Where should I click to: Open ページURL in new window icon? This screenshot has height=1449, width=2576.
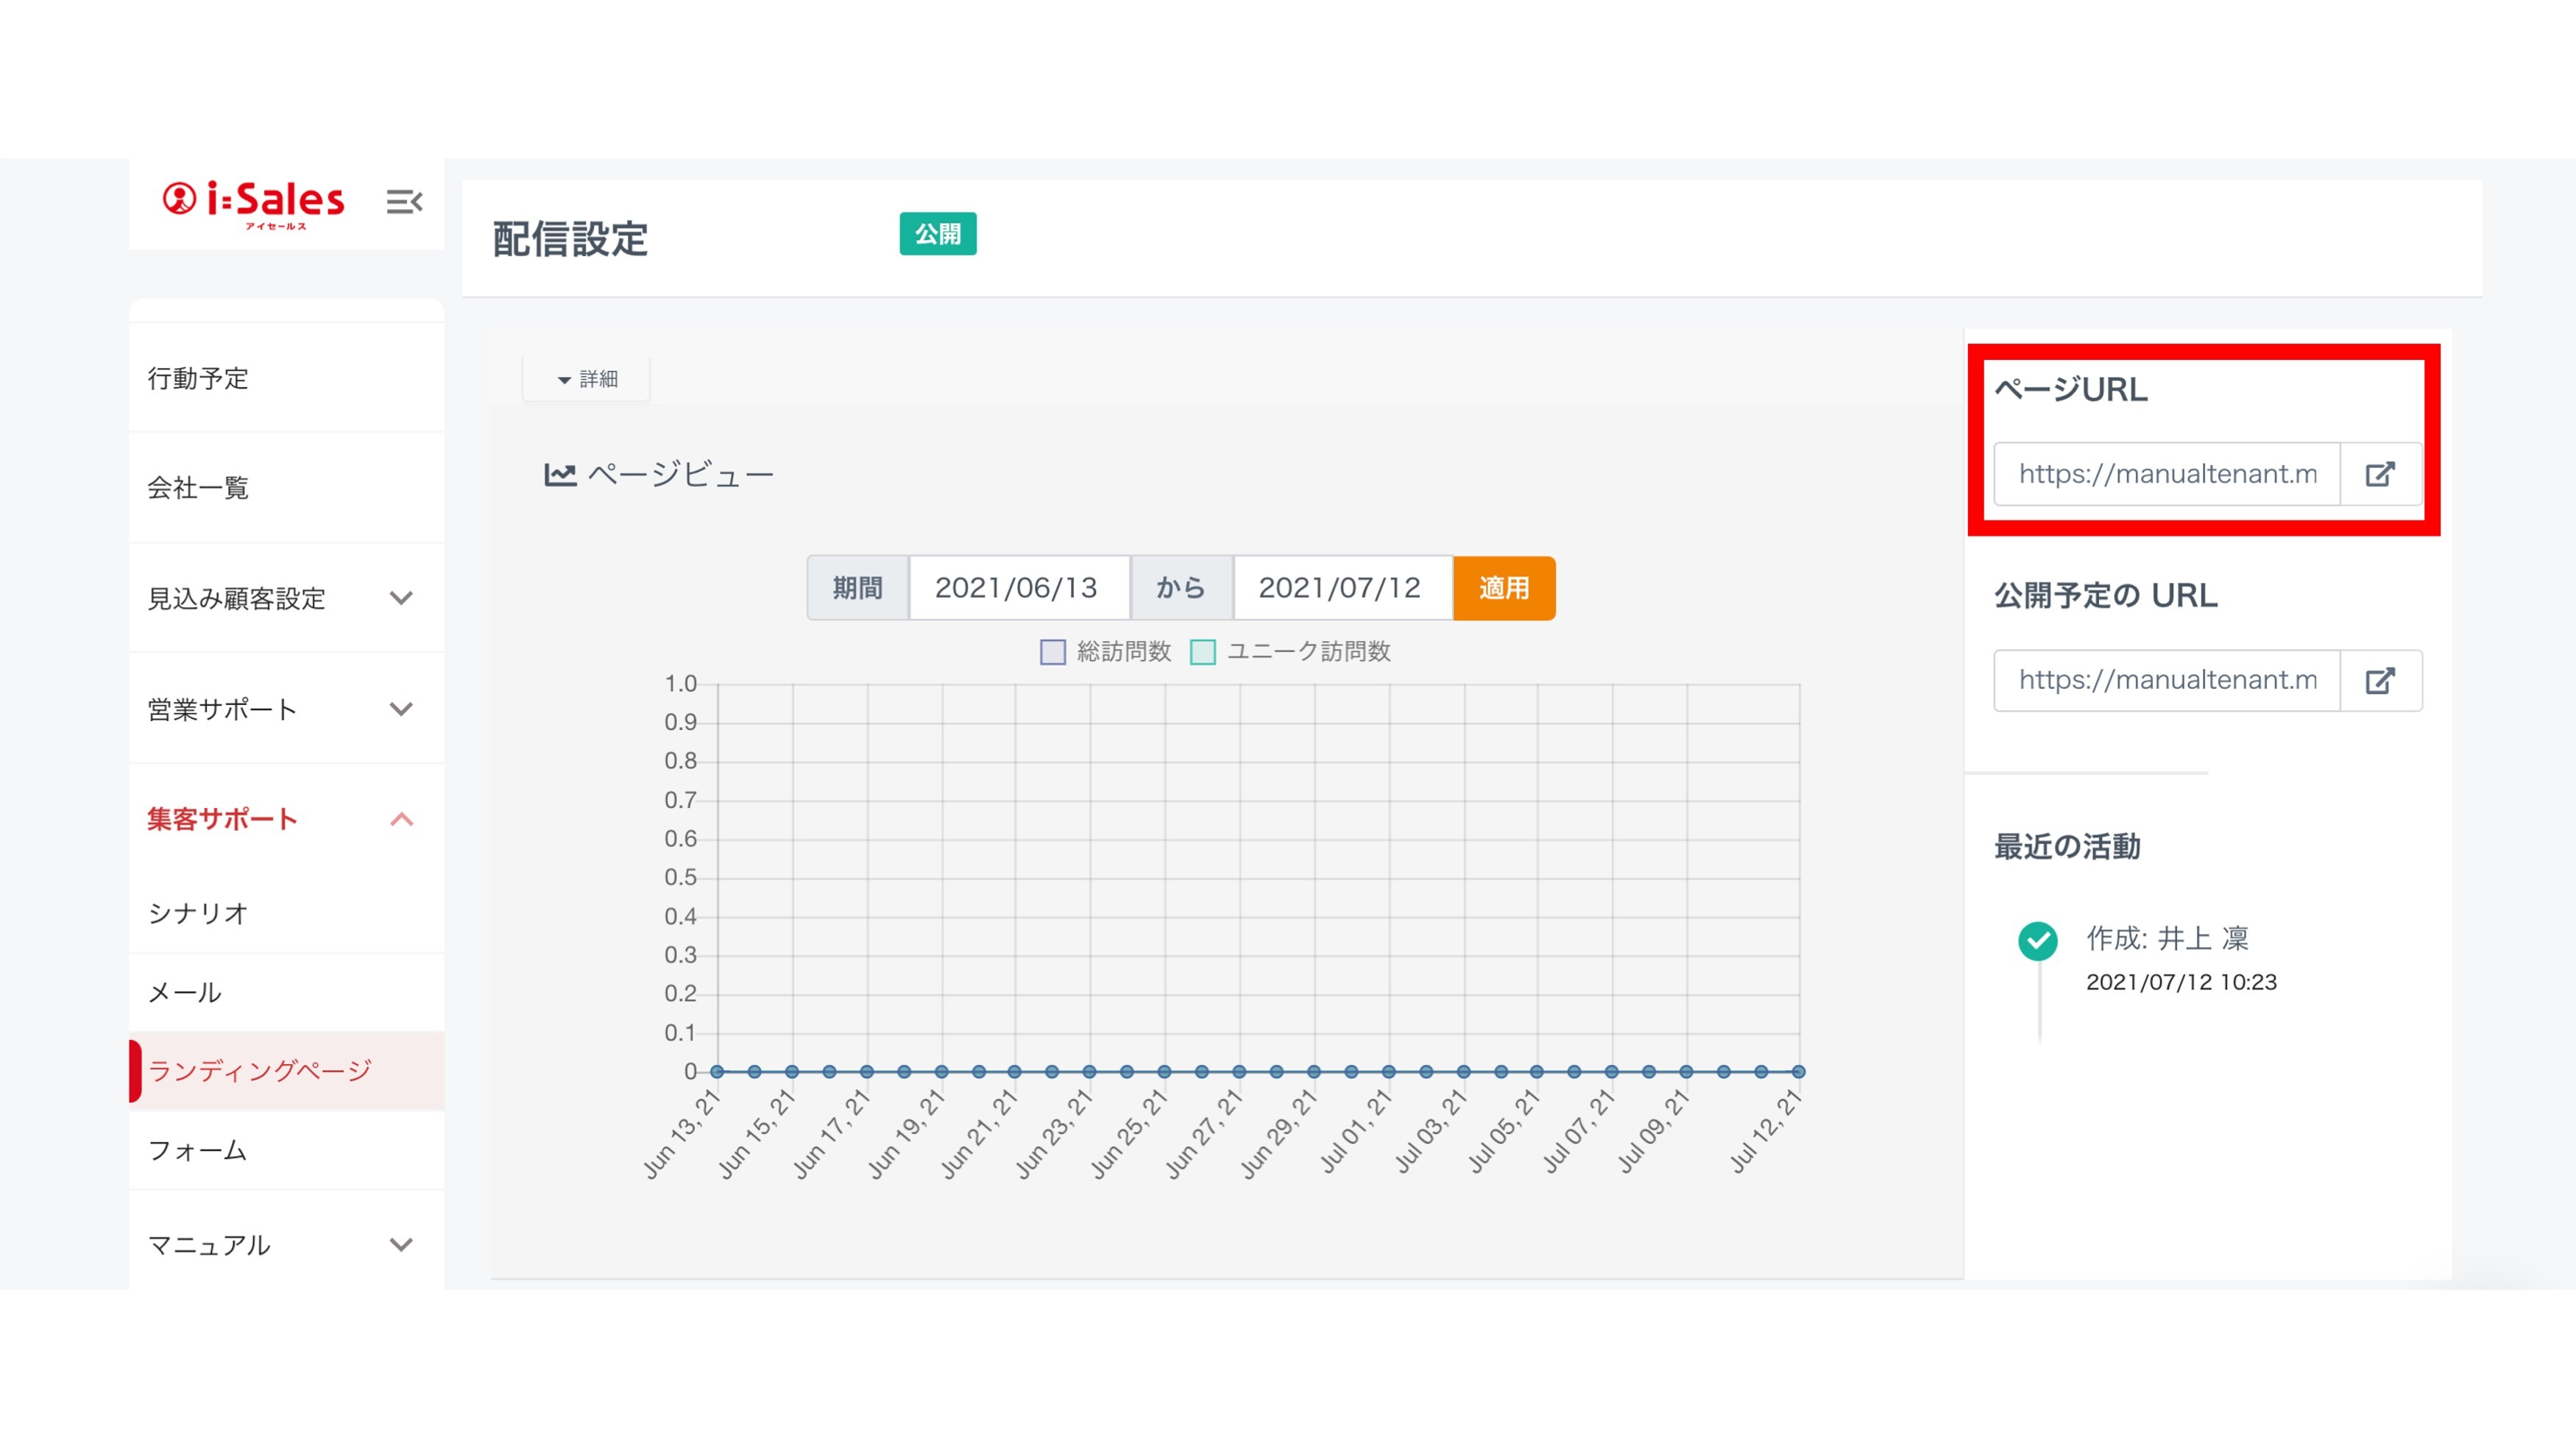(2380, 474)
